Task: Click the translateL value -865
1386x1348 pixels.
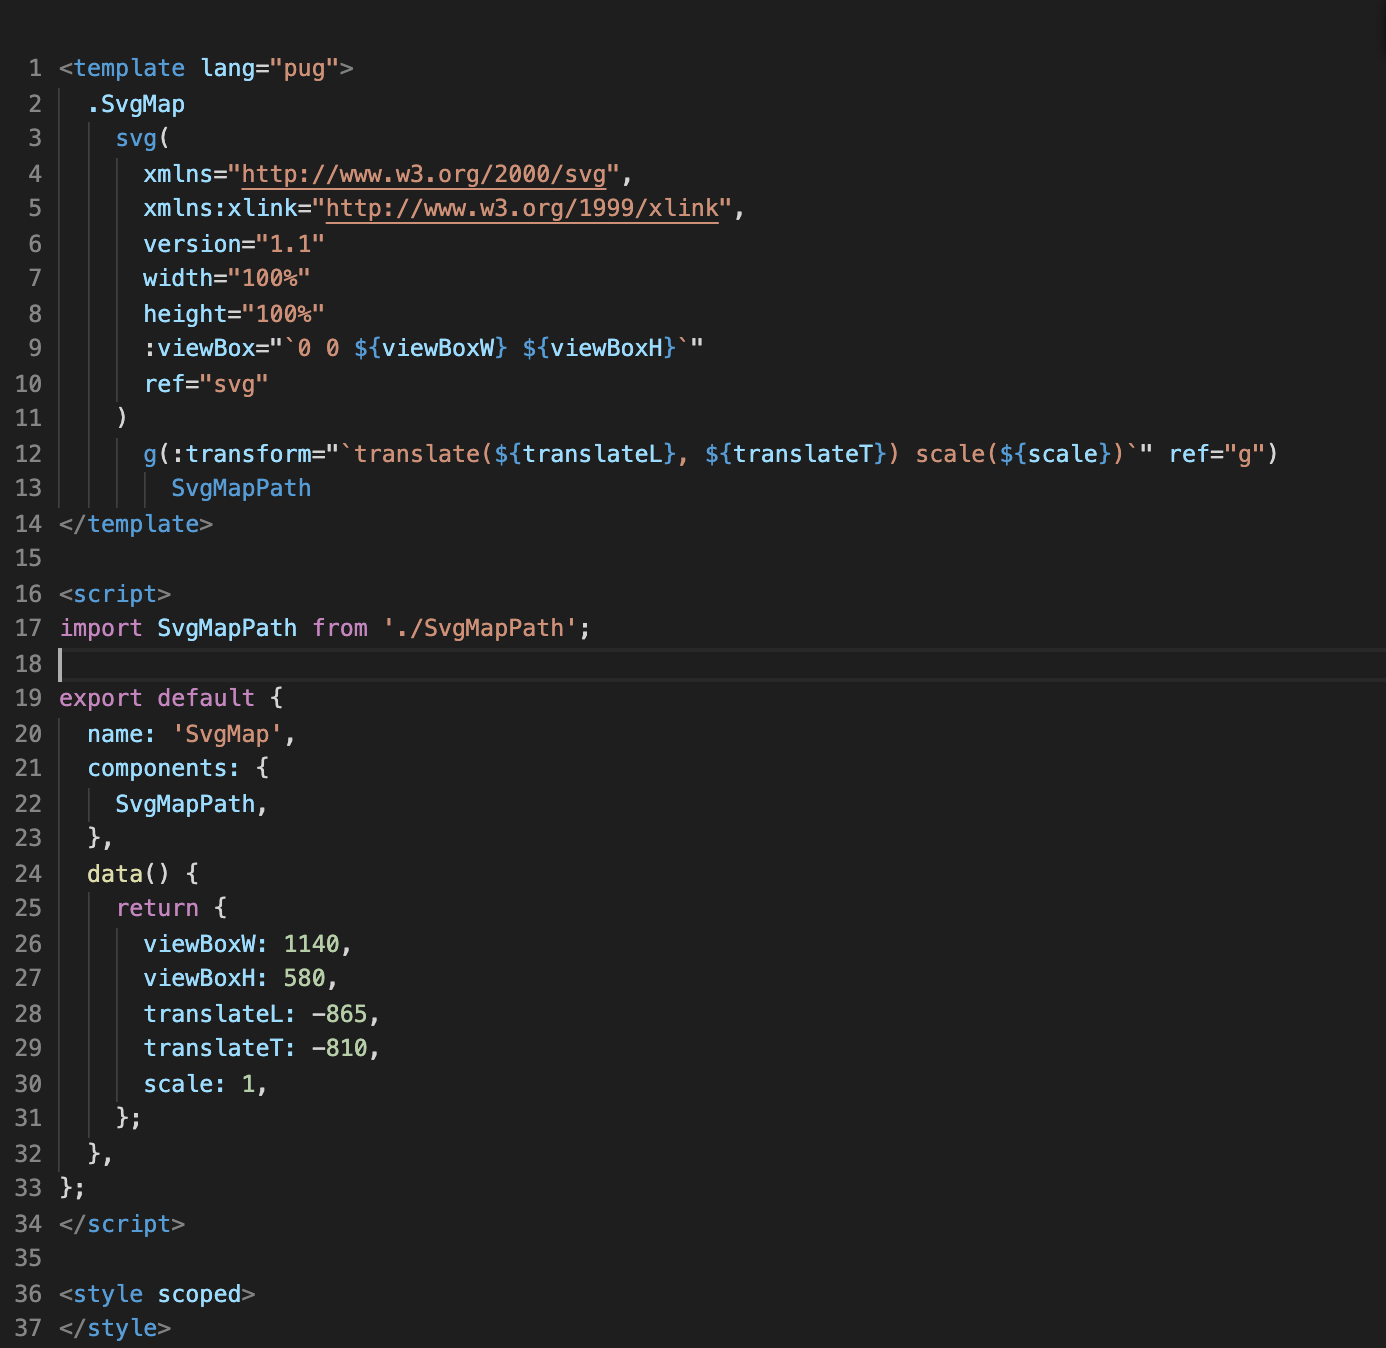Action: [x=340, y=1014]
